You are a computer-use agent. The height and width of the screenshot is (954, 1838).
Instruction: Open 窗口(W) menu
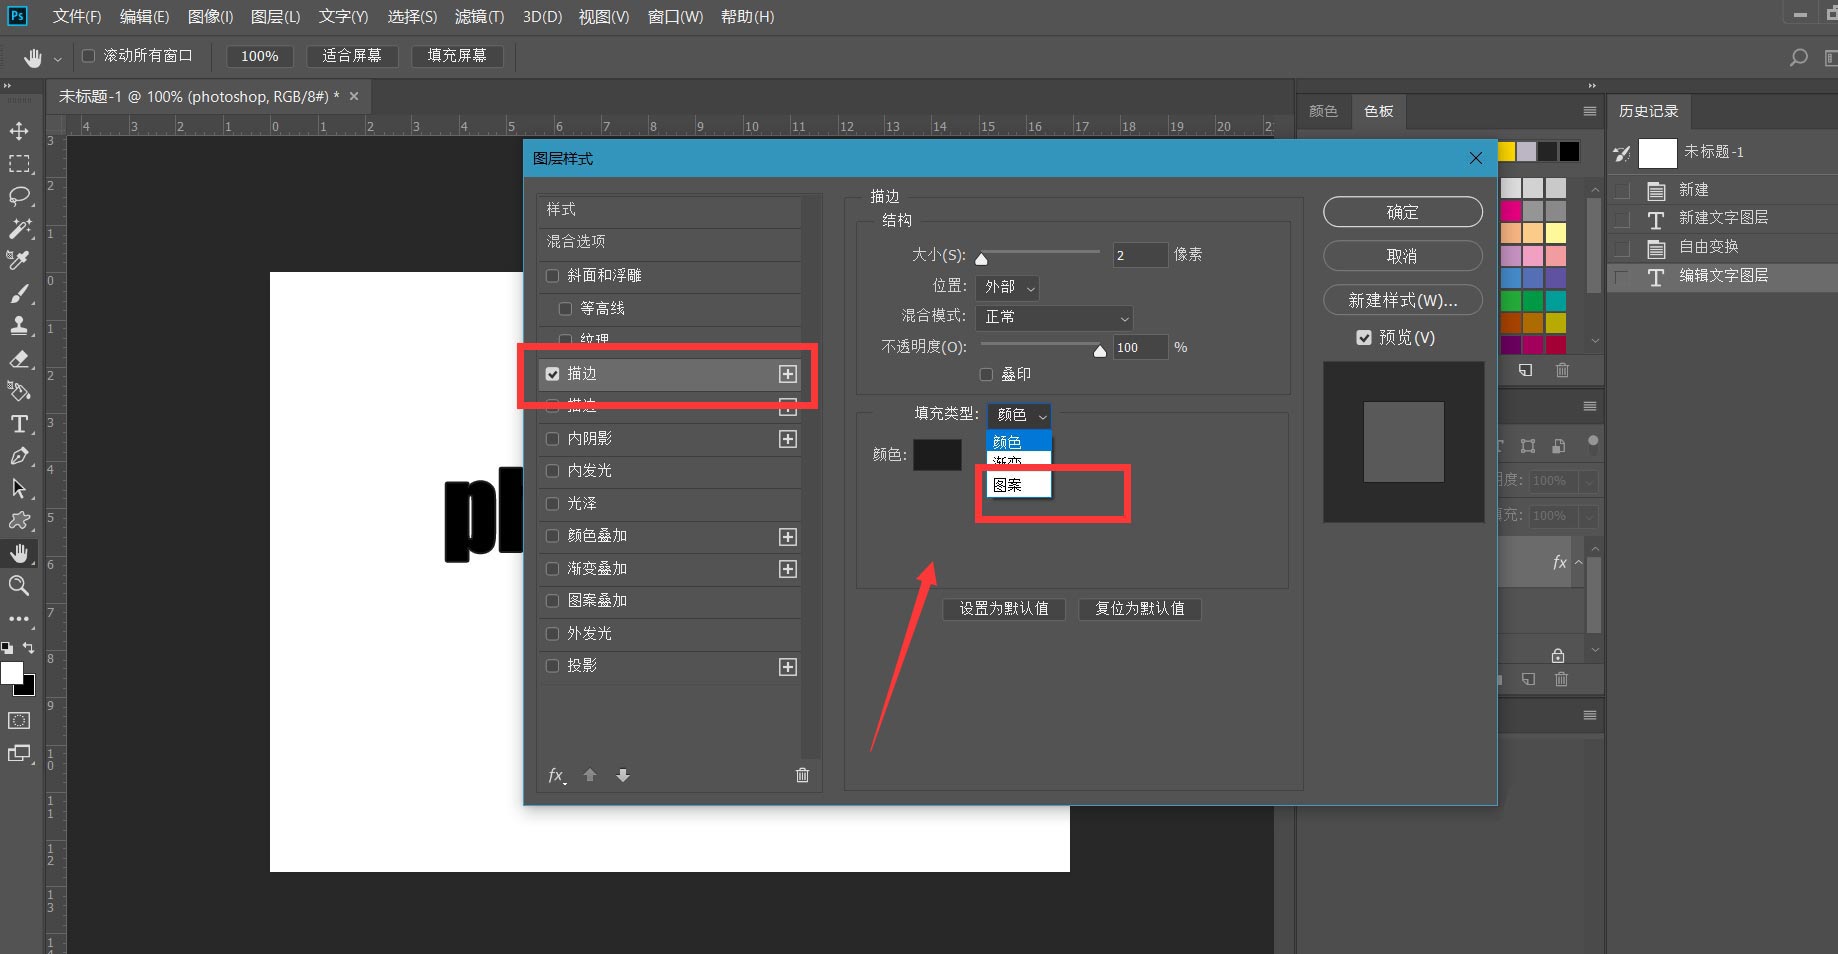[x=675, y=17]
